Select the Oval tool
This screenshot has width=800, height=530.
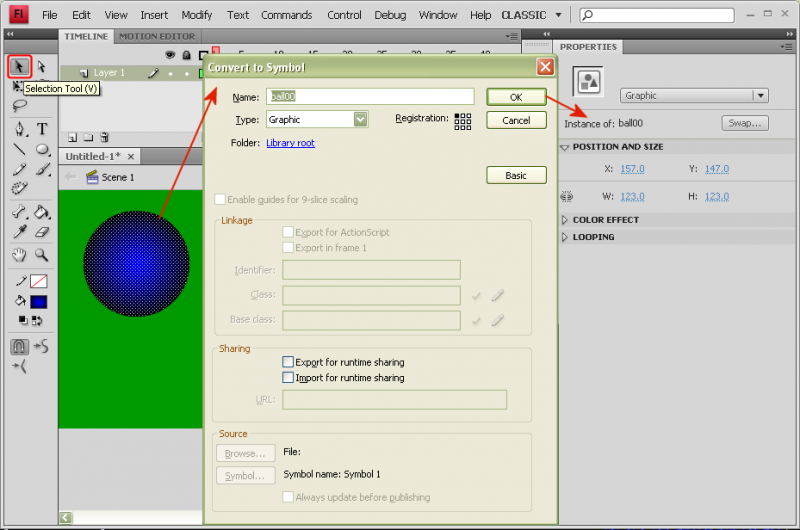click(42, 149)
